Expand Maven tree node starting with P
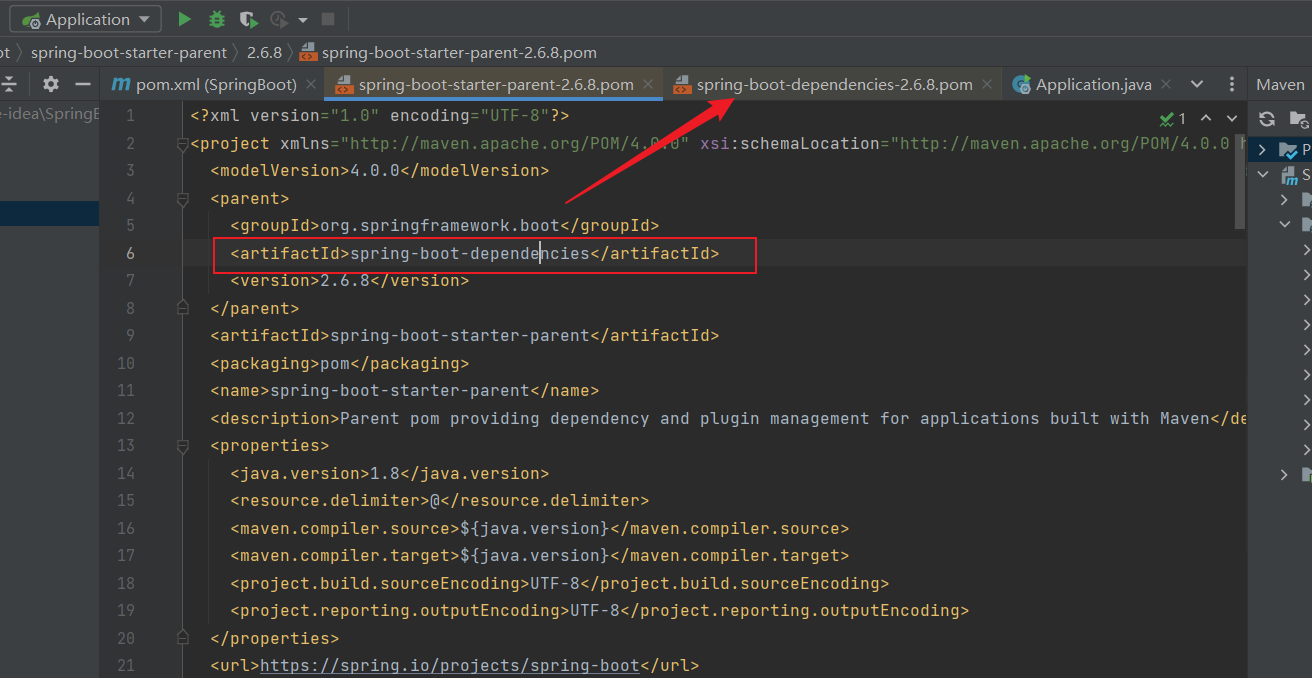This screenshot has width=1312, height=678. coord(1263,149)
